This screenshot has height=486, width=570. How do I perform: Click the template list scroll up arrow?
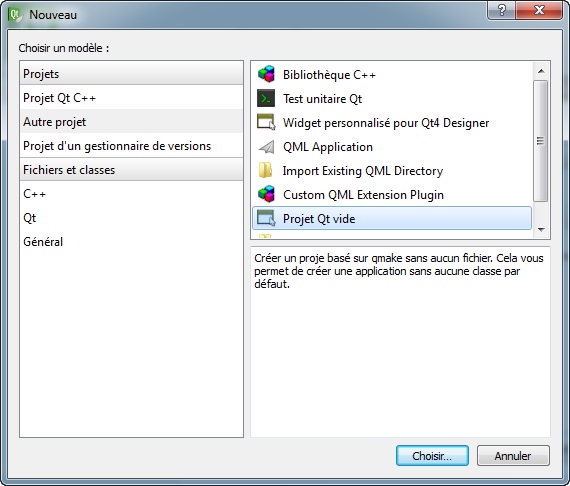click(541, 71)
